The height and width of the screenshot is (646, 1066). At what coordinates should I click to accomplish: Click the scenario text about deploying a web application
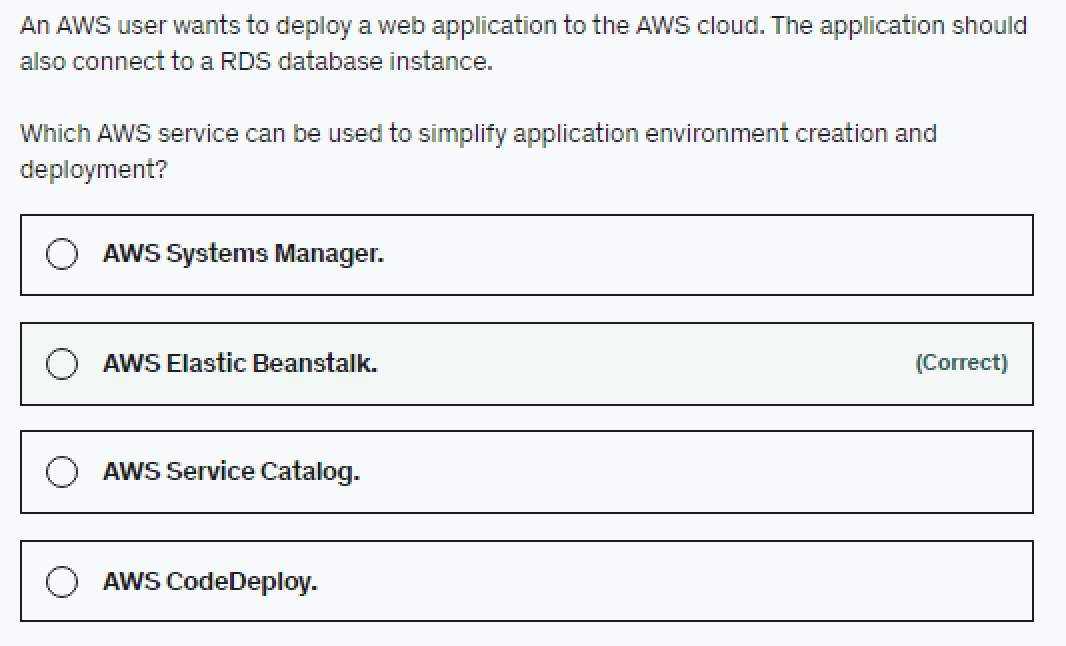pyautogui.click(x=523, y=44)
